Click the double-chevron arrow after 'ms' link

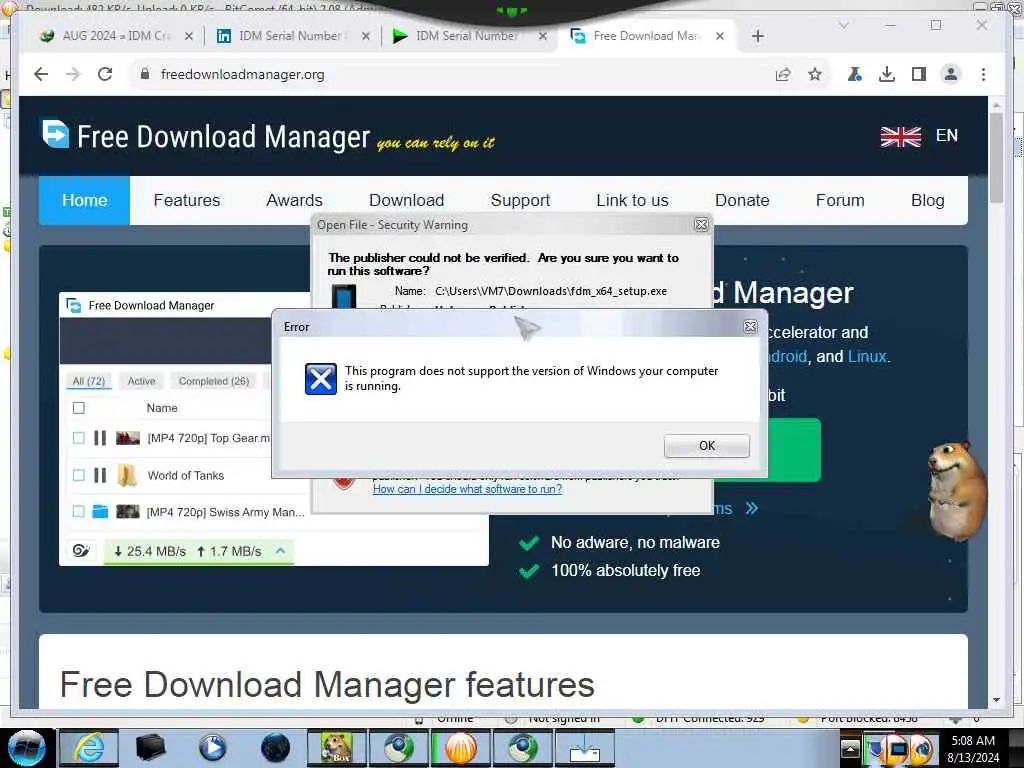tap(752, 508)
